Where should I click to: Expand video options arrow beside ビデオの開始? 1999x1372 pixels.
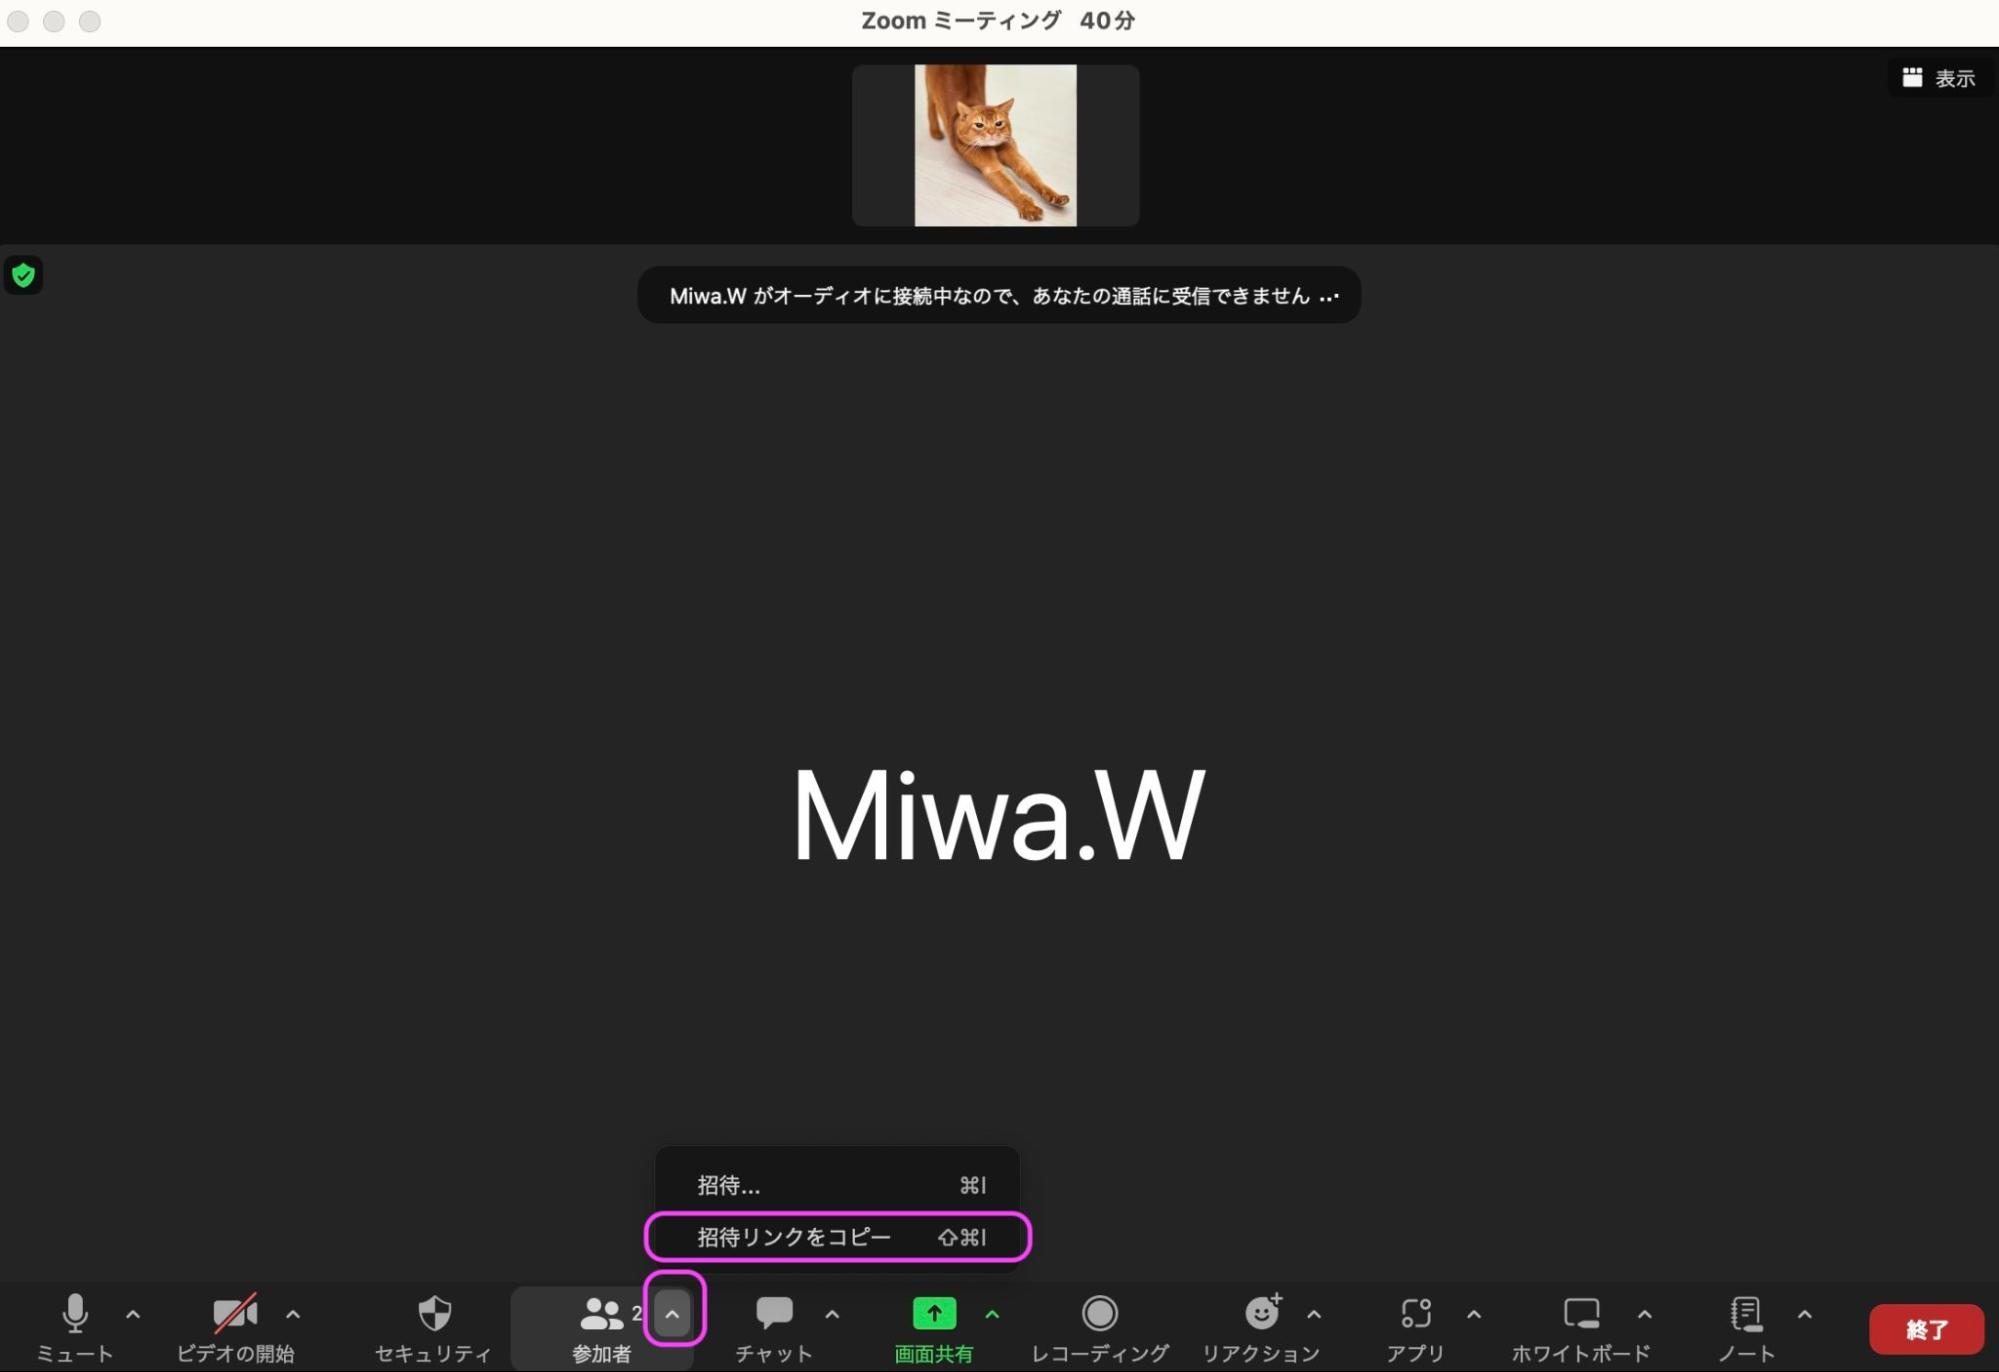point(293,1314)
